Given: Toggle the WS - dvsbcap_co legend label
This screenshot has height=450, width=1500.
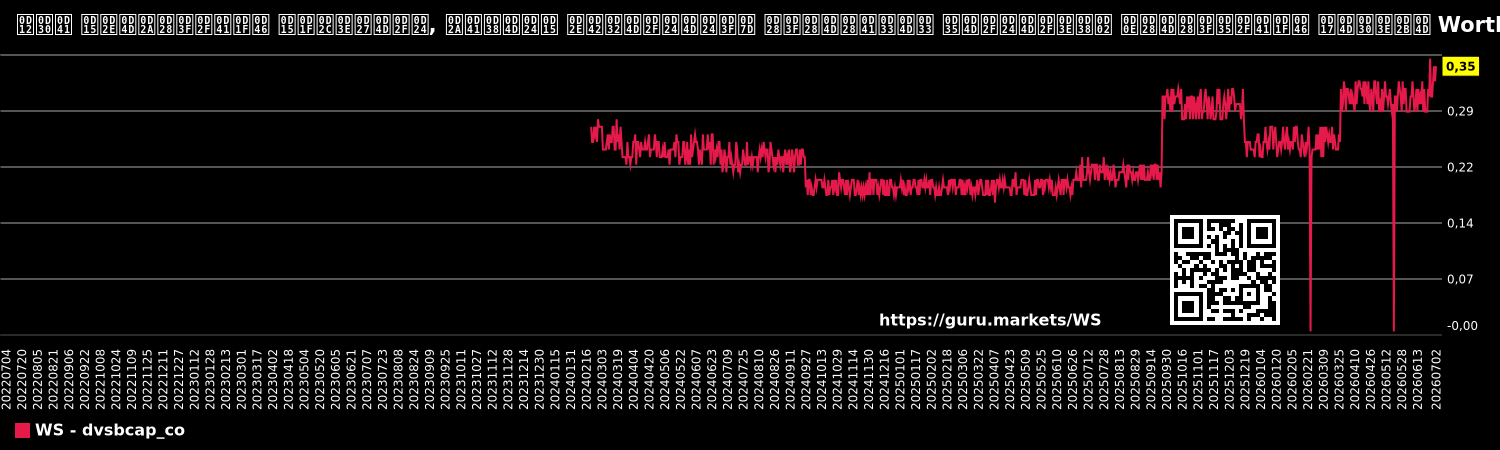Looking at the screenshot, I should click(110, 430).
